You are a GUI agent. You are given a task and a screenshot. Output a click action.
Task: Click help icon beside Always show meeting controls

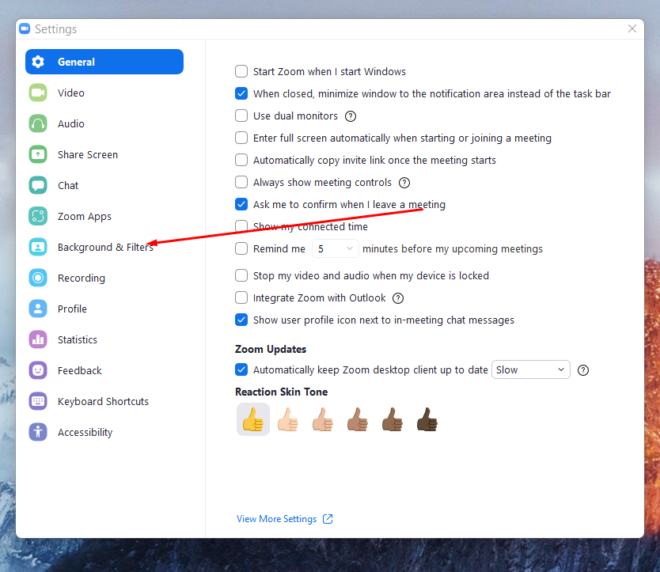pyautogui.click(x=404, y=183)
